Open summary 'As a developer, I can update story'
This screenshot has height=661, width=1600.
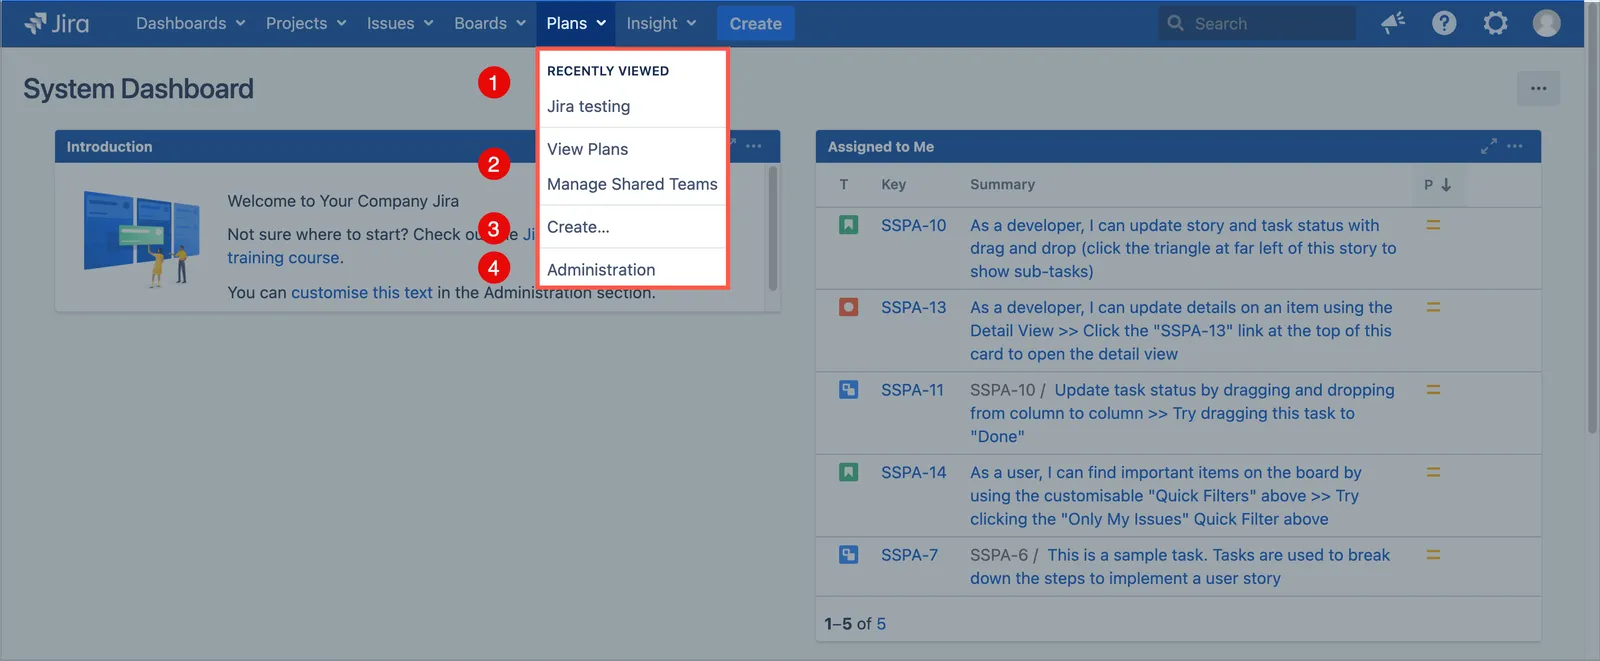coord(1183,248)
